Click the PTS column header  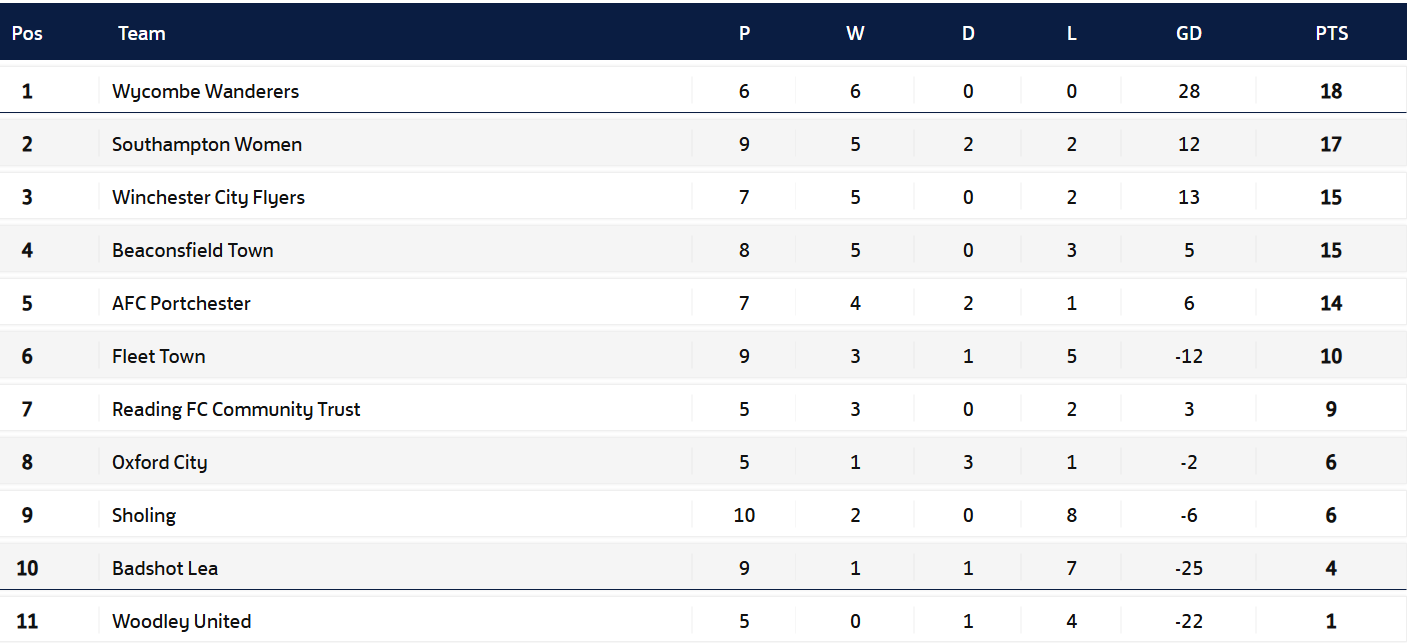(1331, 33)
